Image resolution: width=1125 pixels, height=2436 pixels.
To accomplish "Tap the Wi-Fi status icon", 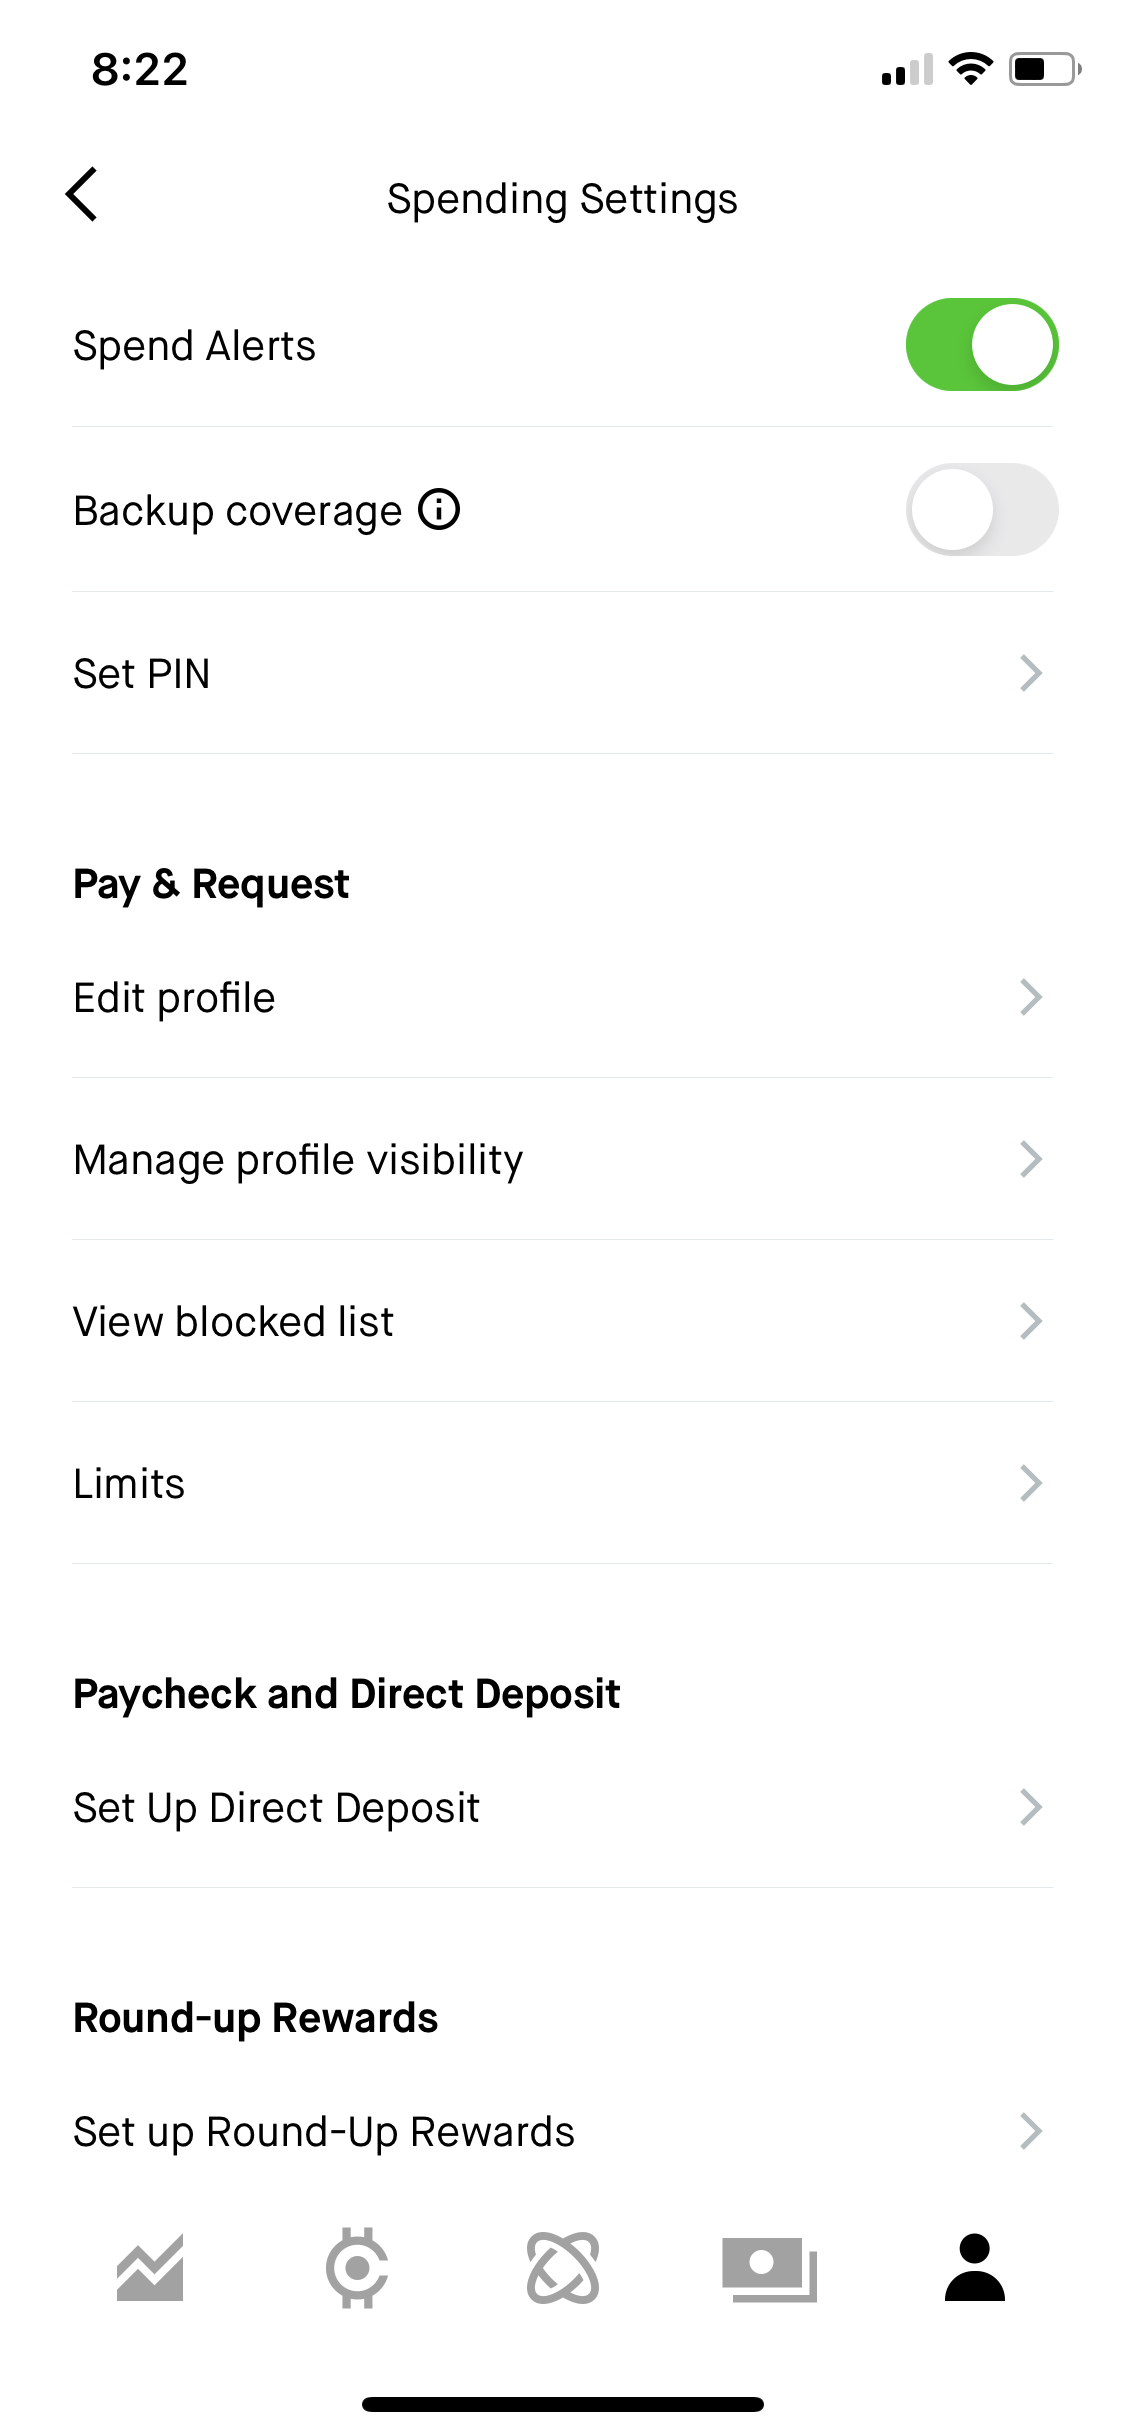I will click(970, 69).
